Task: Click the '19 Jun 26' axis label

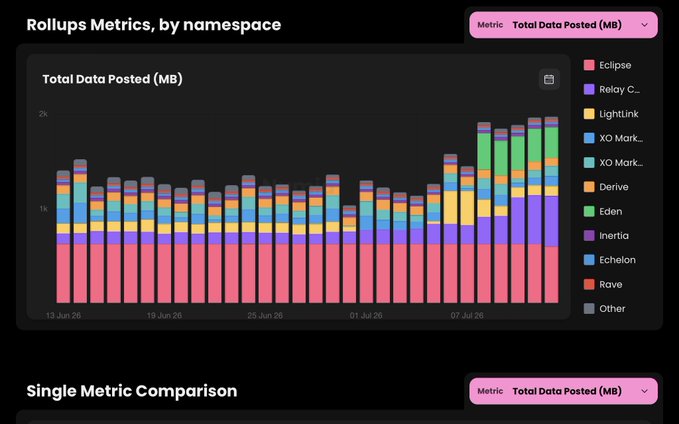Action: pos(164,315)
